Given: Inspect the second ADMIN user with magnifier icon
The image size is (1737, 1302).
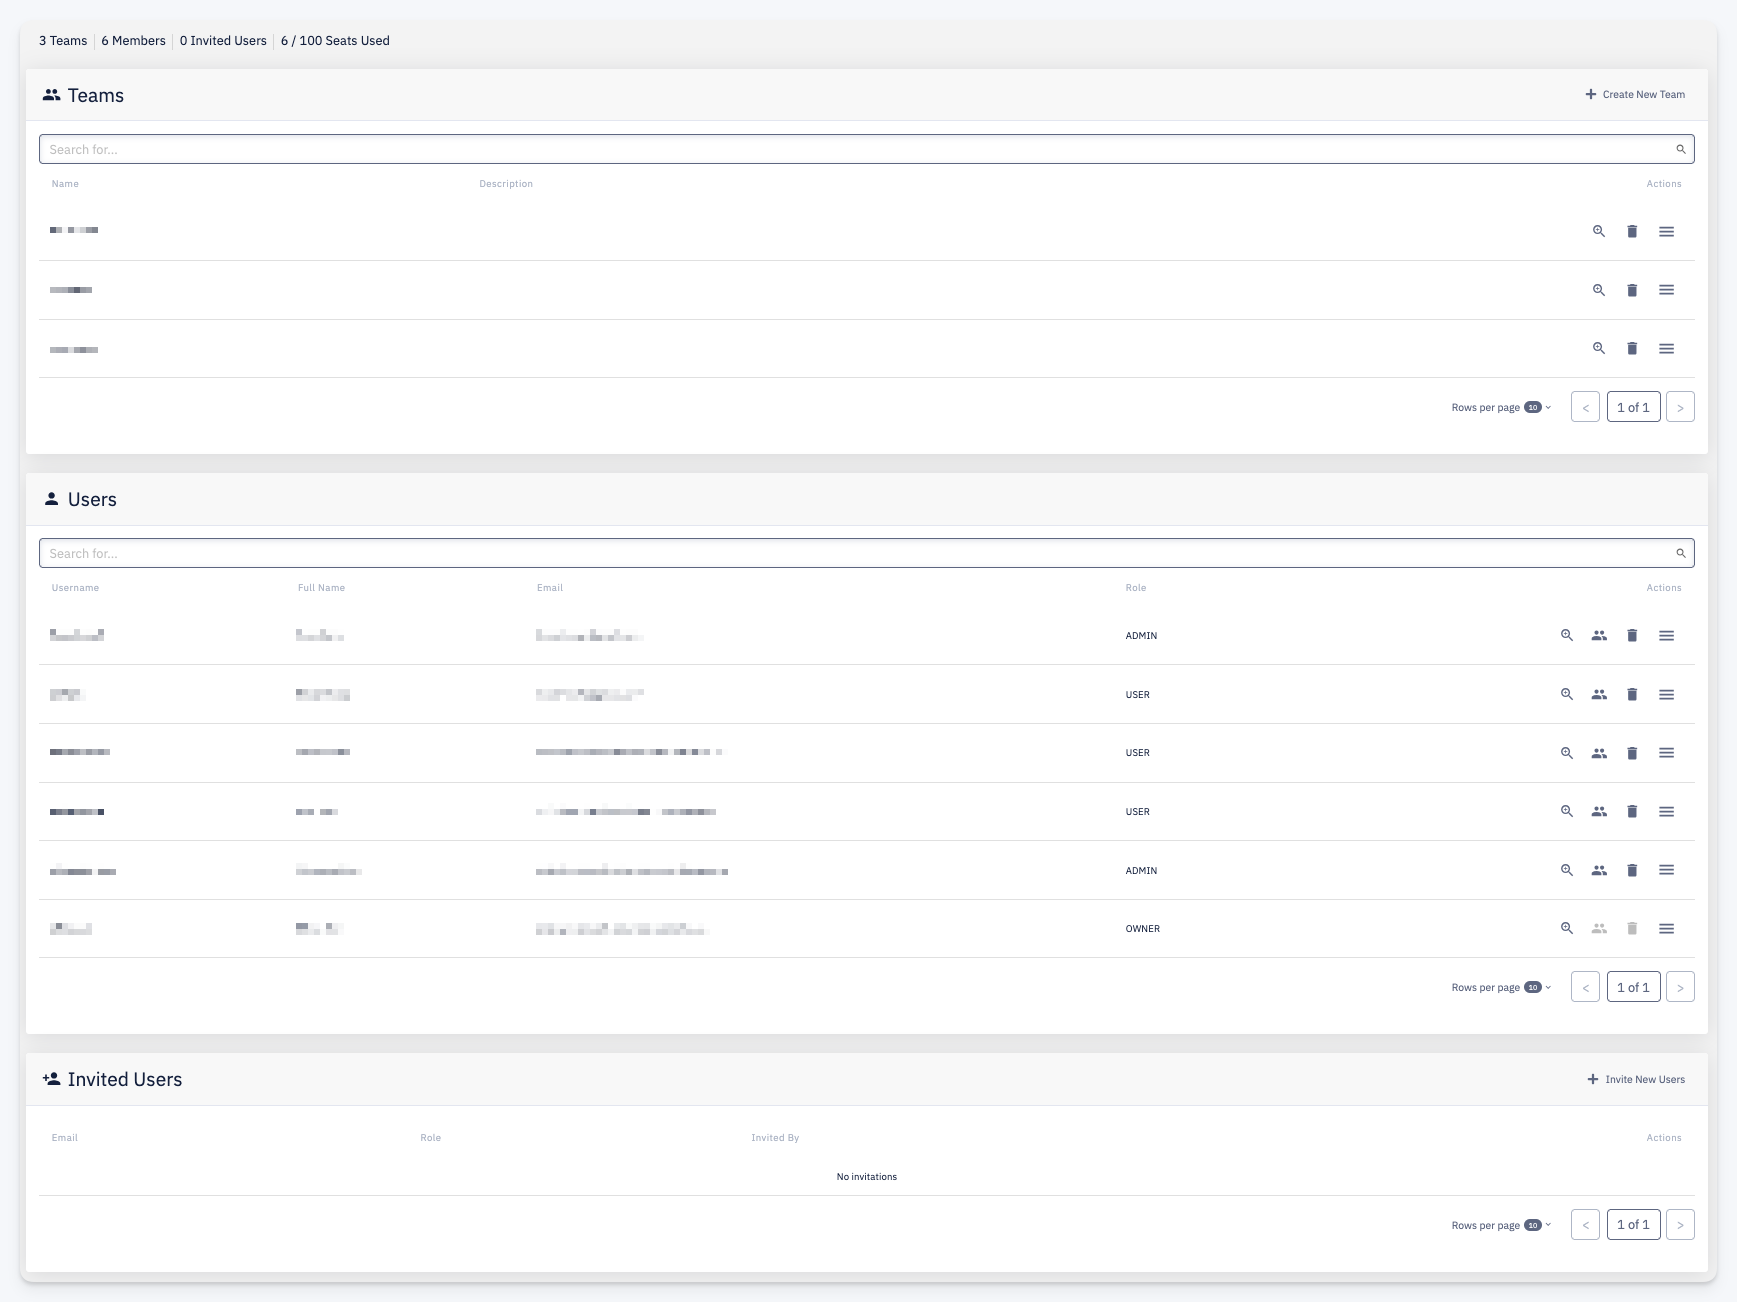Looking at the screenshot, I should tap(1567, 870).
